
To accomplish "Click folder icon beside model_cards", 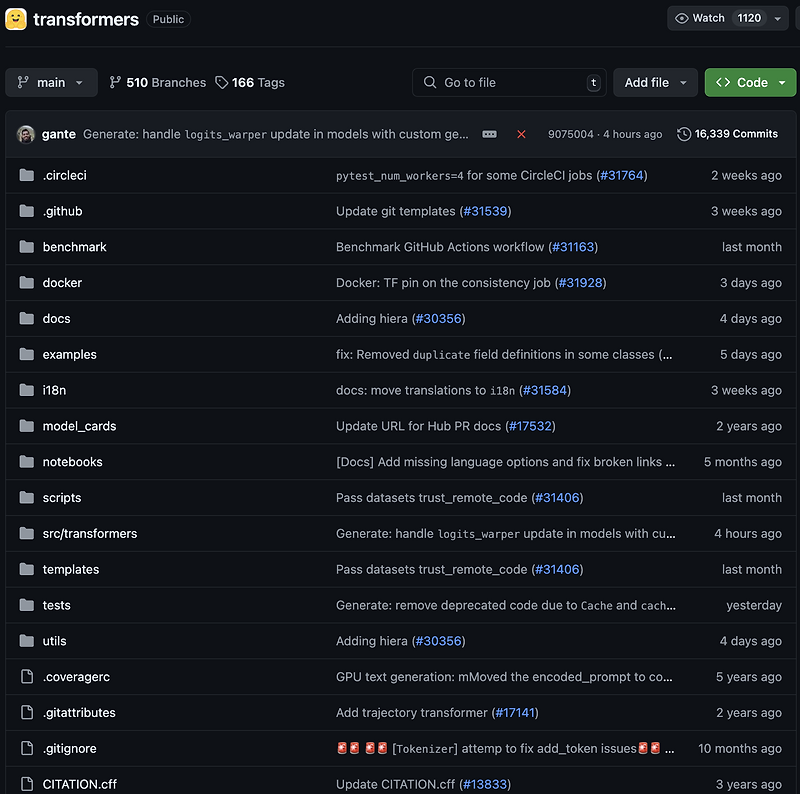I will click(27, 426).
